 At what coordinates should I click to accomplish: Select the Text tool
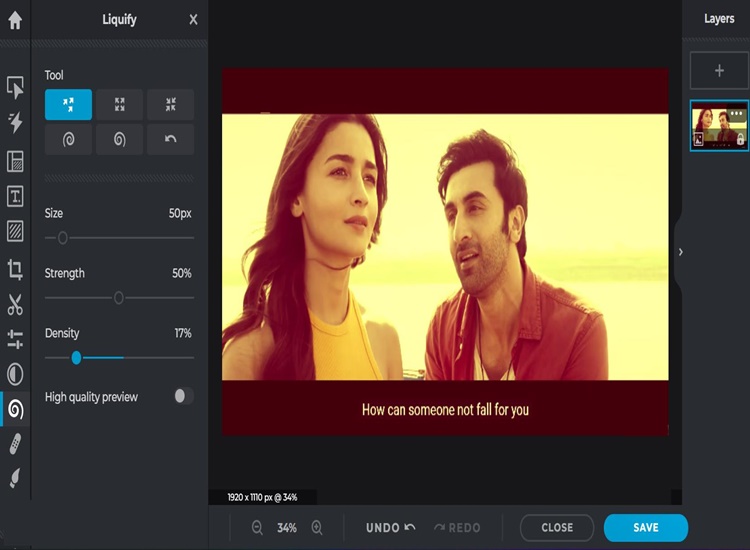[x=15, y=196]
